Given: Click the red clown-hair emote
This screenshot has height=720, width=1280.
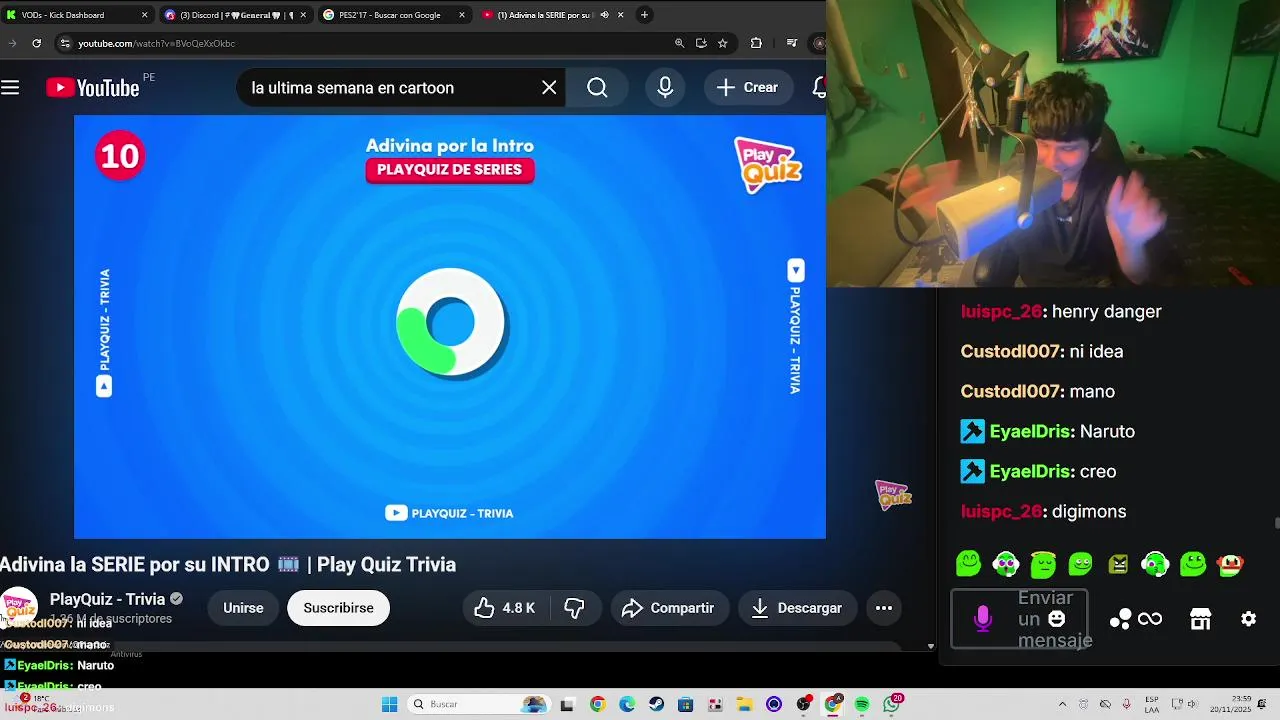Looking at the screenshot, I should click(1230, 564).
